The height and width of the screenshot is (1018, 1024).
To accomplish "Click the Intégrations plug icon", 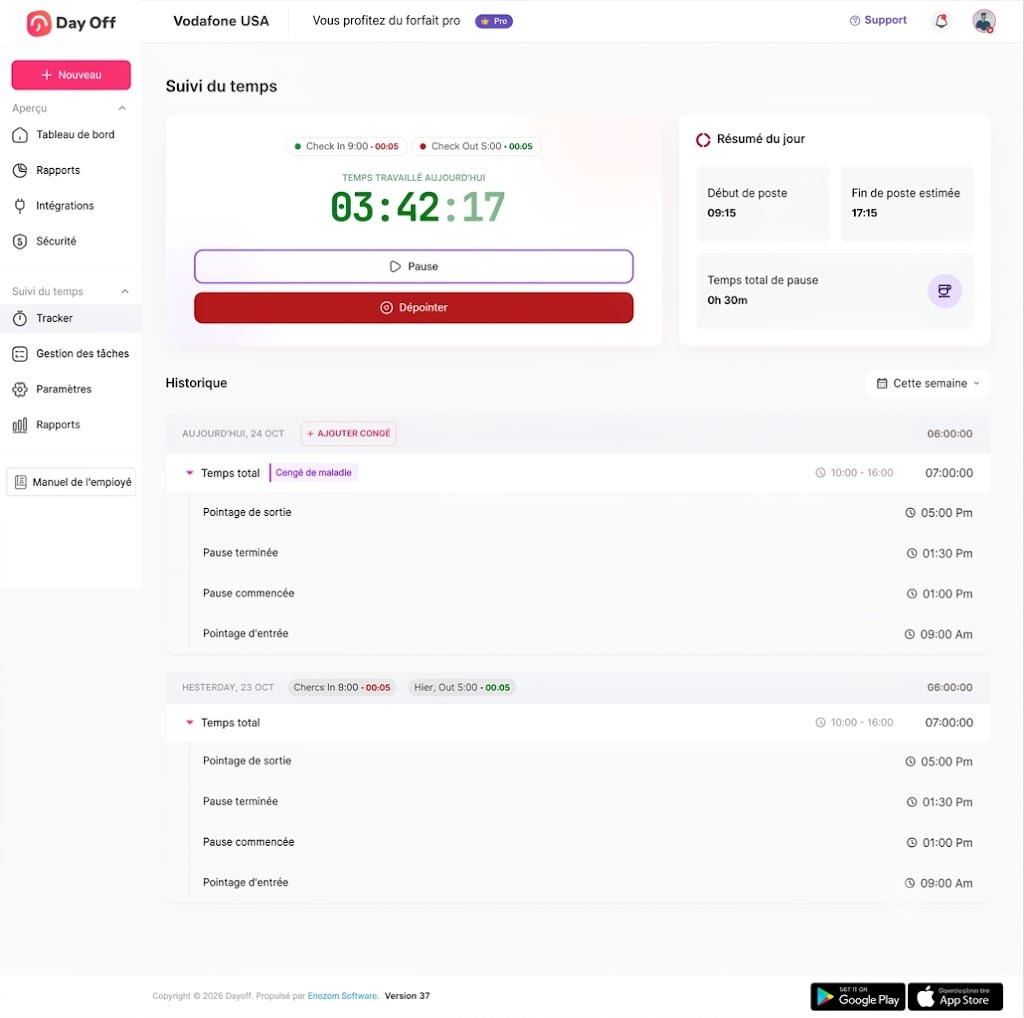I will coord(20,206).
